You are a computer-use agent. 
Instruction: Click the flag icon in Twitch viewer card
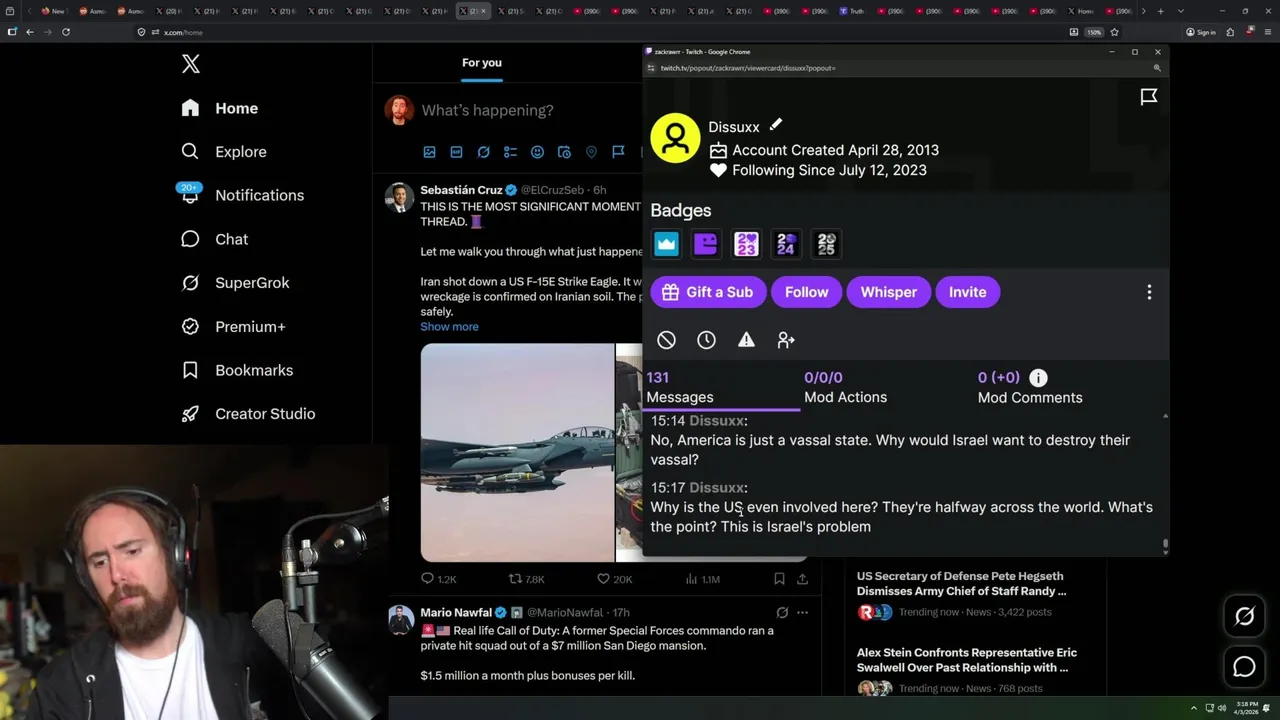point(1149,97)
